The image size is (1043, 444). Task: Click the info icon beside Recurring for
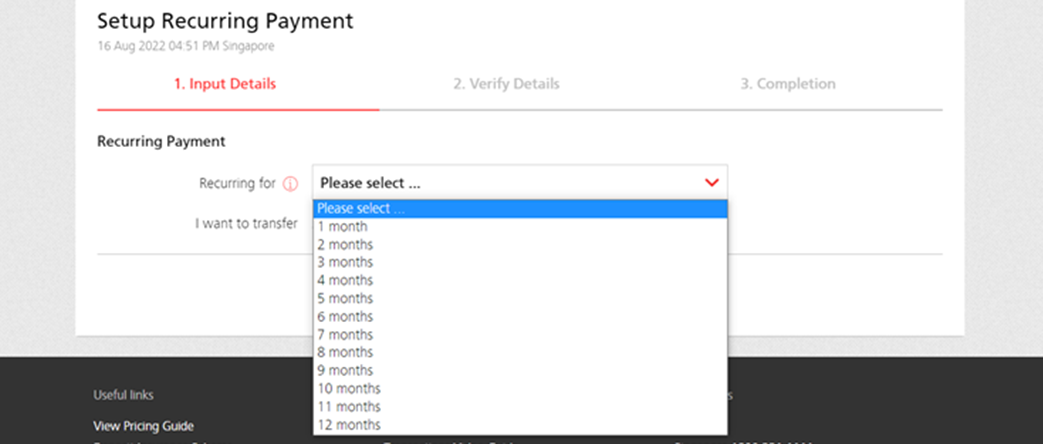tap(291, 184)
